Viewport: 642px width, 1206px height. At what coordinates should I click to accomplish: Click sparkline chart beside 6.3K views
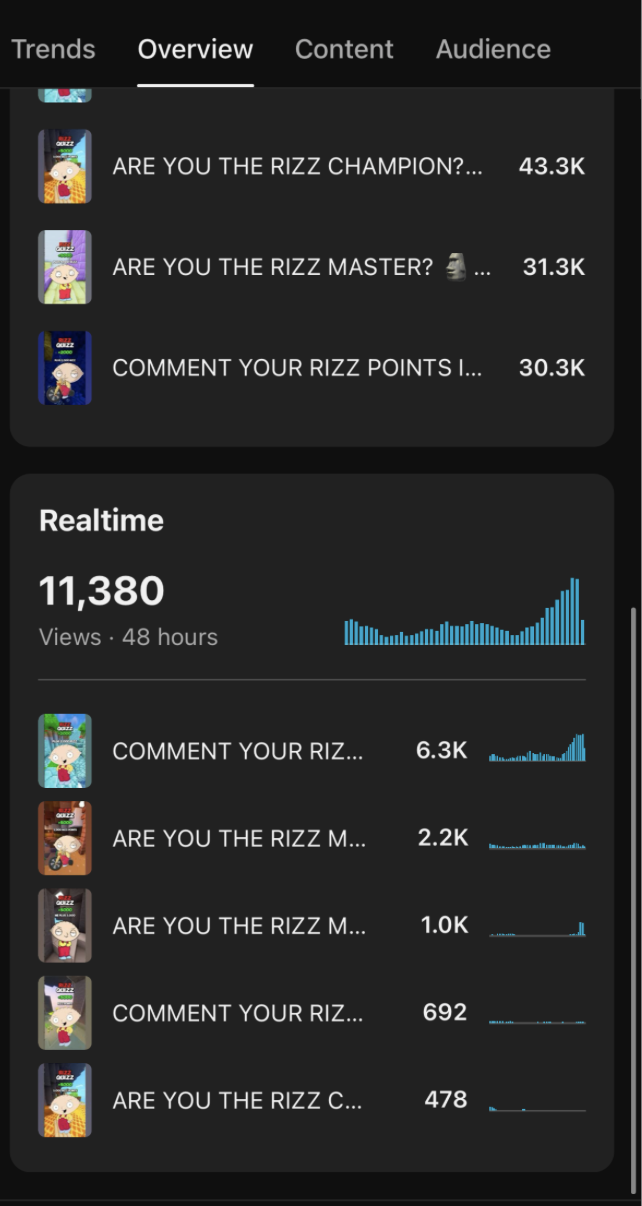tap(537, 749)
